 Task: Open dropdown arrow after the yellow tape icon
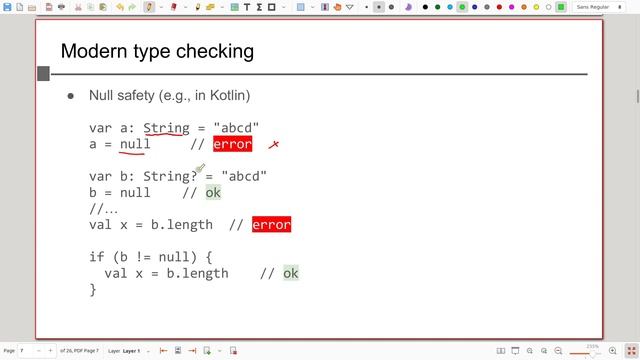(222, 7)
